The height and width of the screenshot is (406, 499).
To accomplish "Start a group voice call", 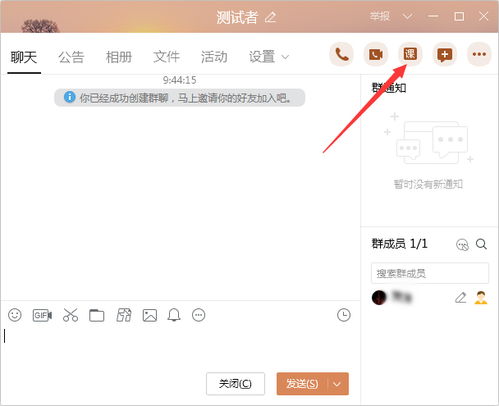I will tap(342, 54).
